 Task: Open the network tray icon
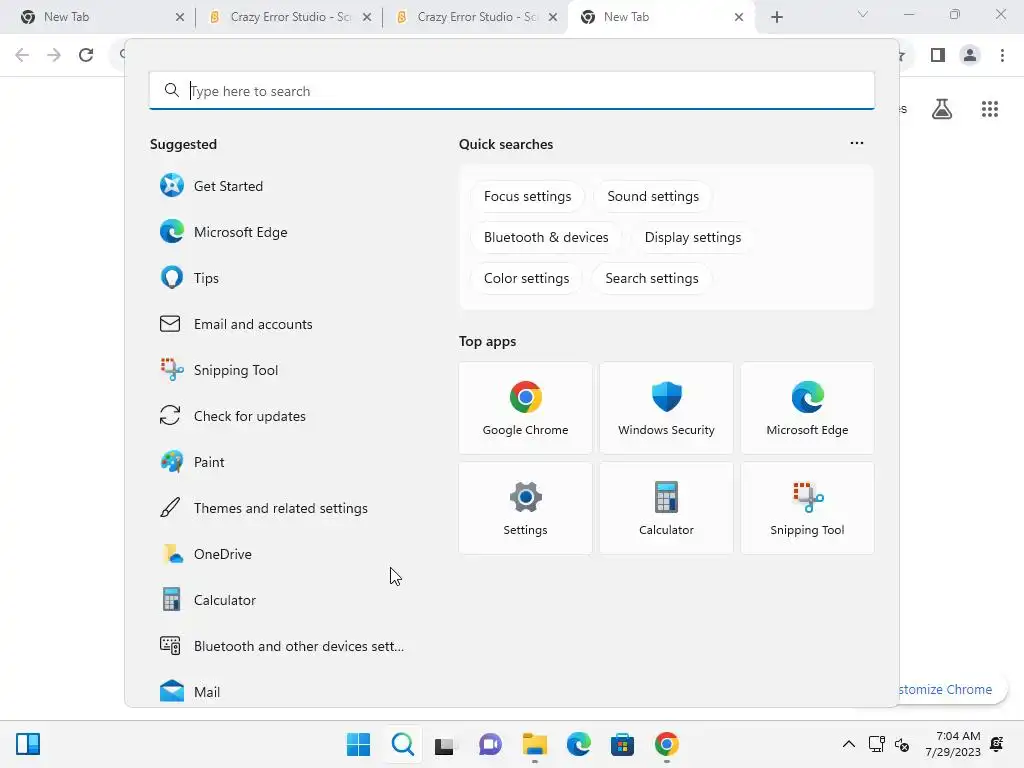click(876, 744)
